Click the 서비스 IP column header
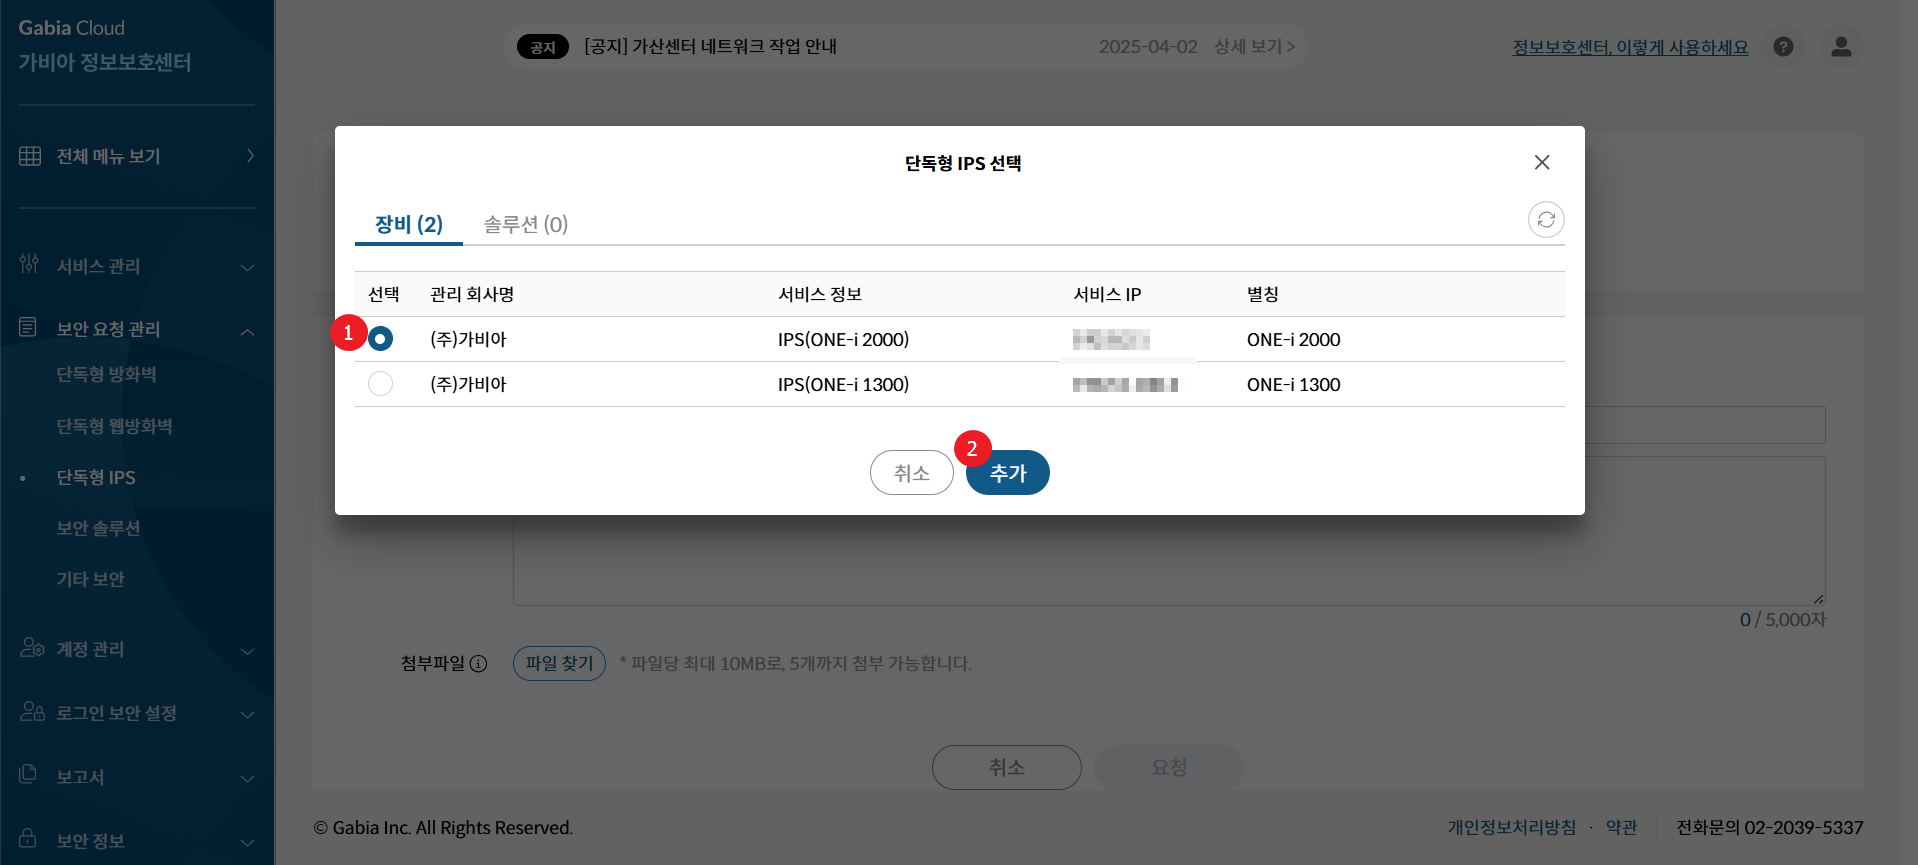 click(1107, 294)
